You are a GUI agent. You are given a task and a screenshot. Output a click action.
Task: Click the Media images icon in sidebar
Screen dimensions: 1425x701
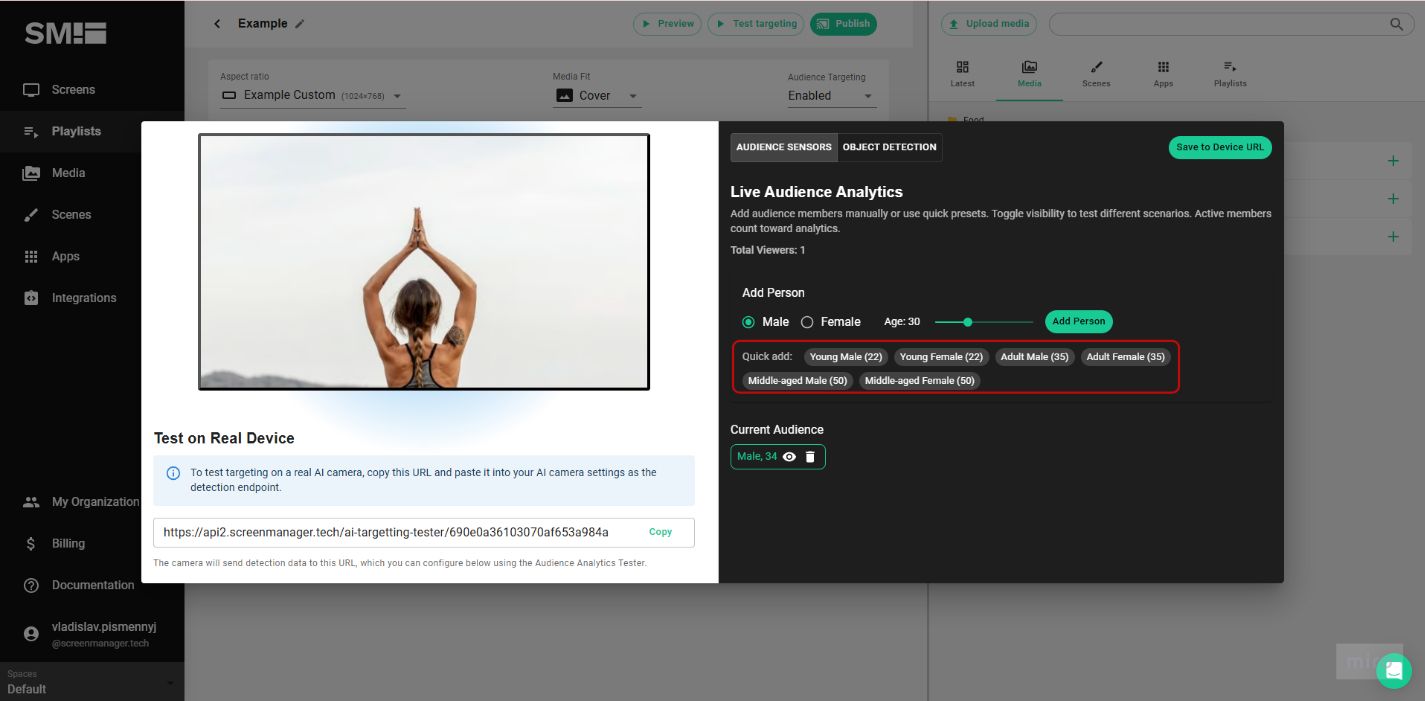(x=31, y=173)
